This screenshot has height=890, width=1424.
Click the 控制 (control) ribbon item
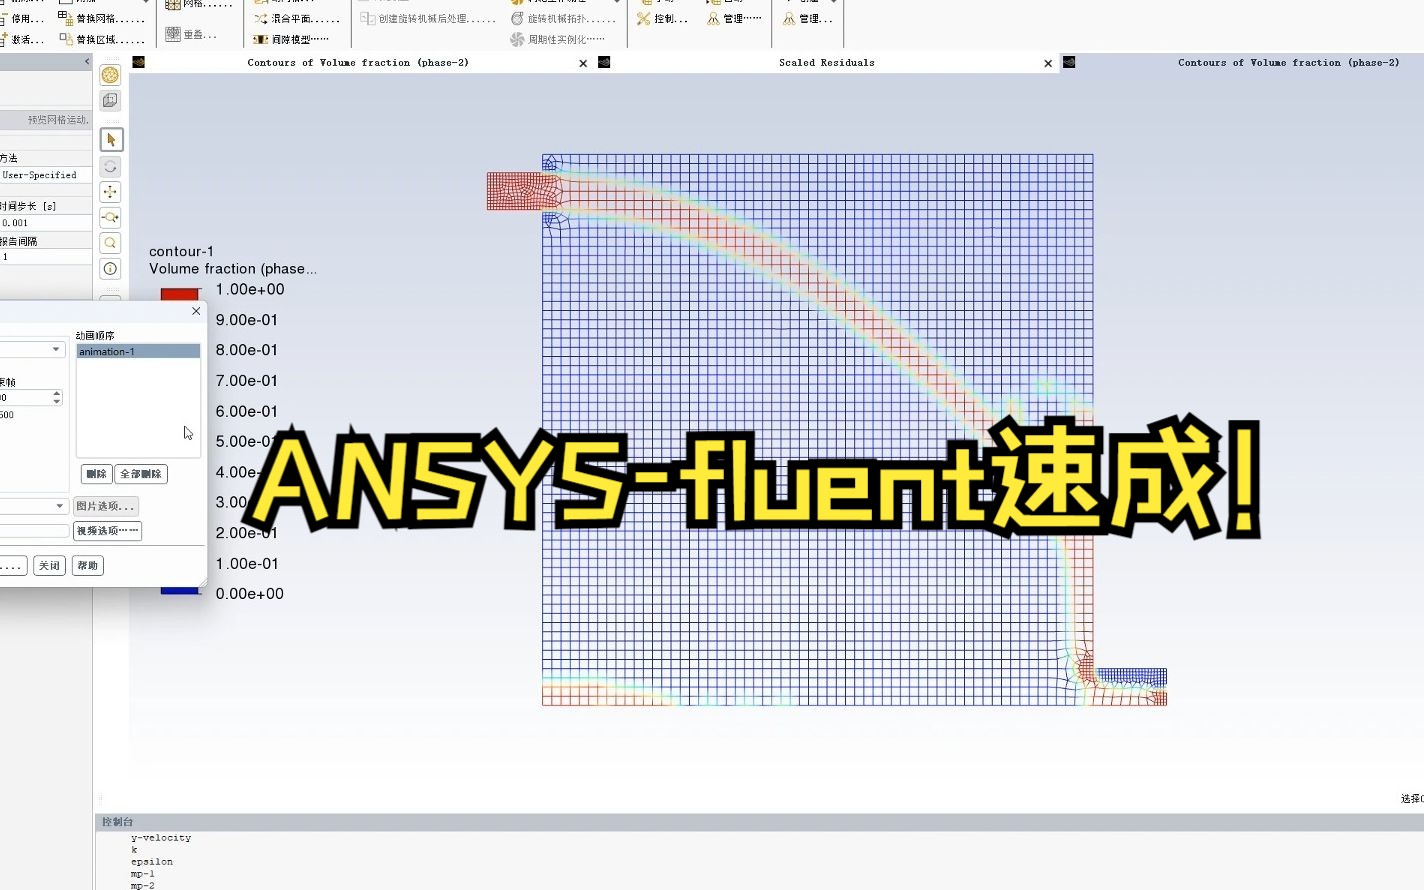coord(662,18)
